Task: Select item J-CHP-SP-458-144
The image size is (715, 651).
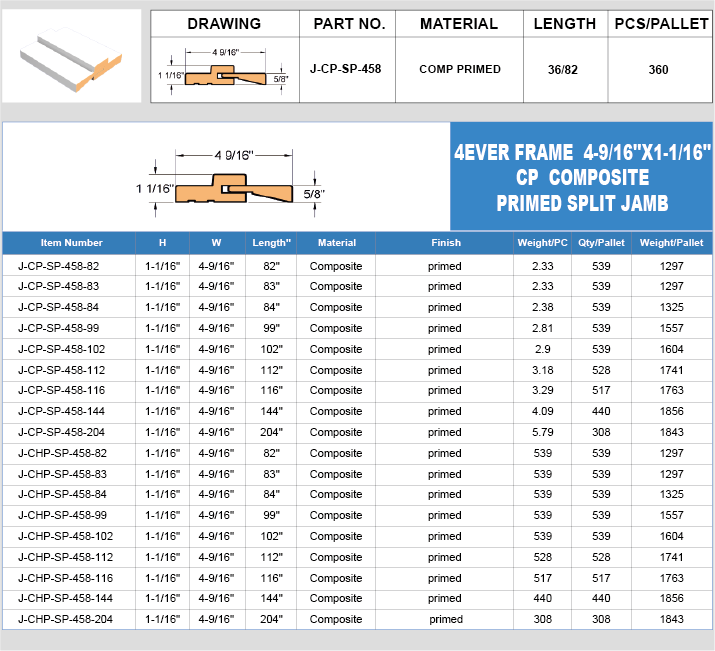Action: click(66, 598)
